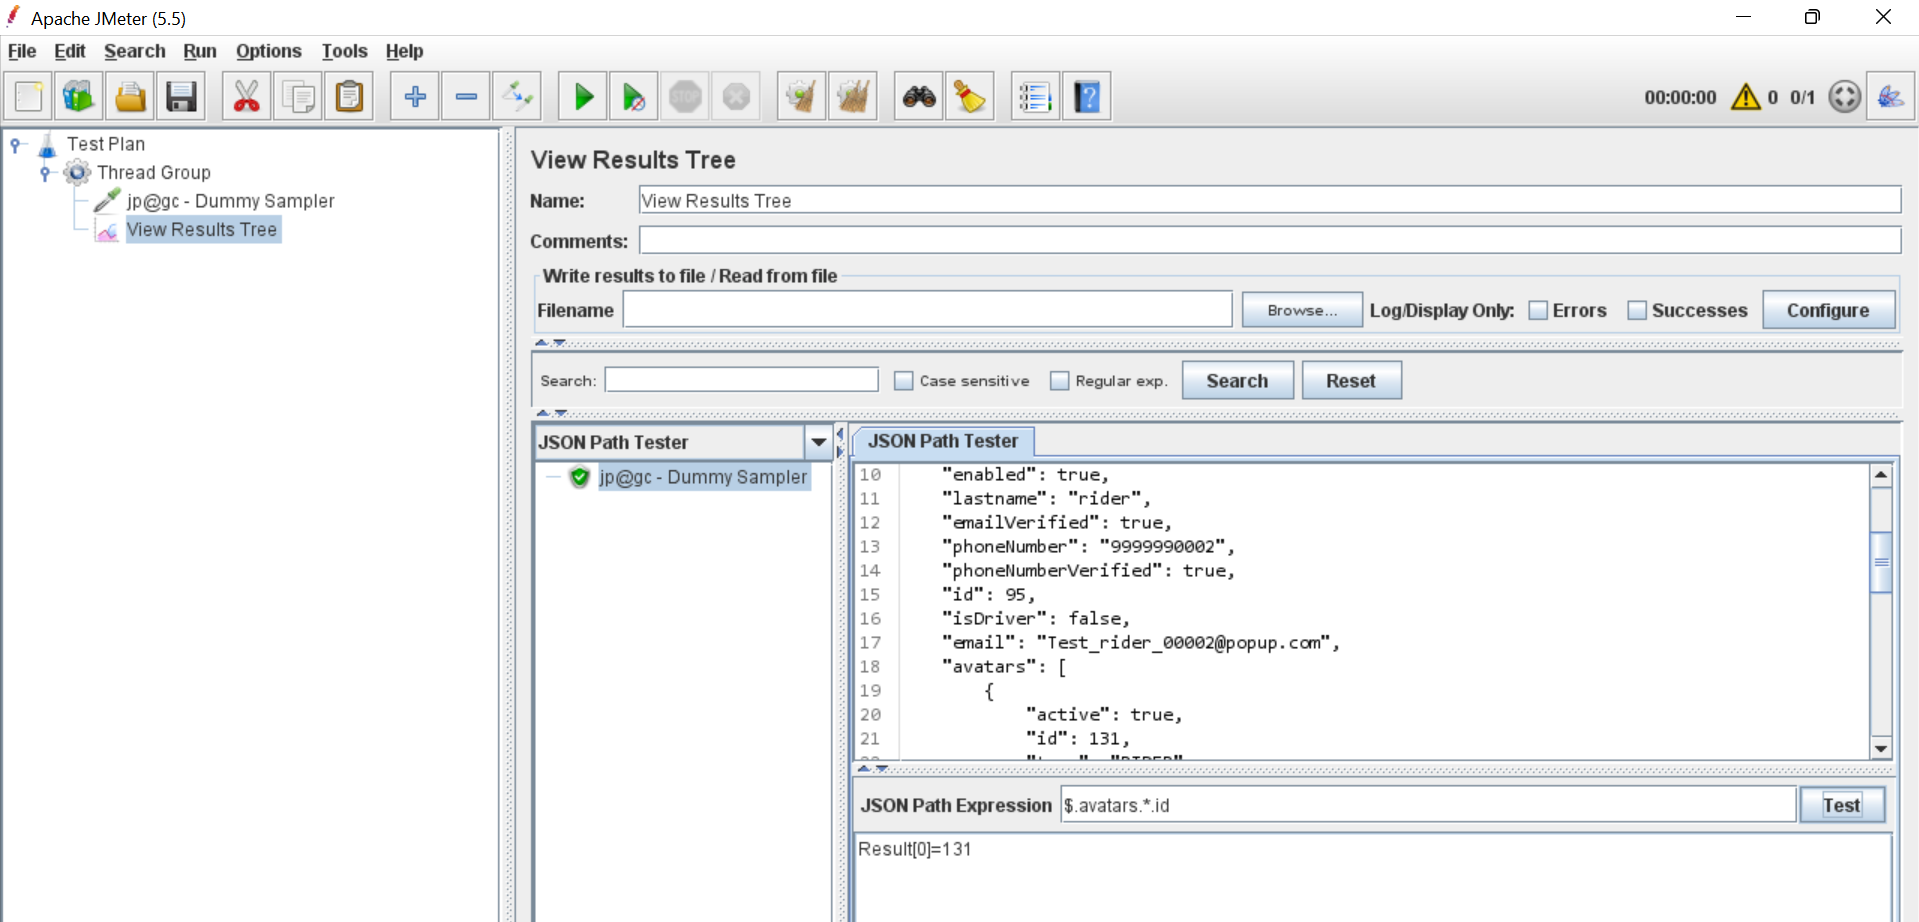Collapse the Test Plan root node
Viewport: 1919px width, 922px height.
pyautogui.click(x=16, y=145)
